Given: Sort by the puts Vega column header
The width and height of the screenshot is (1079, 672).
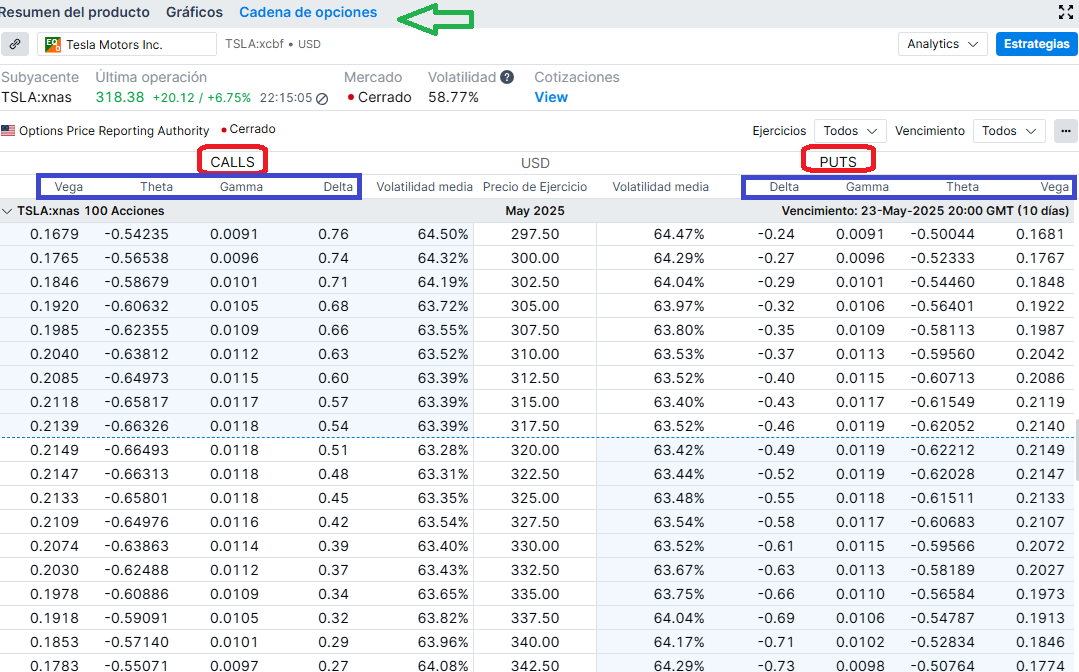Looking at the screenshot, I should tap(1054, 187).
